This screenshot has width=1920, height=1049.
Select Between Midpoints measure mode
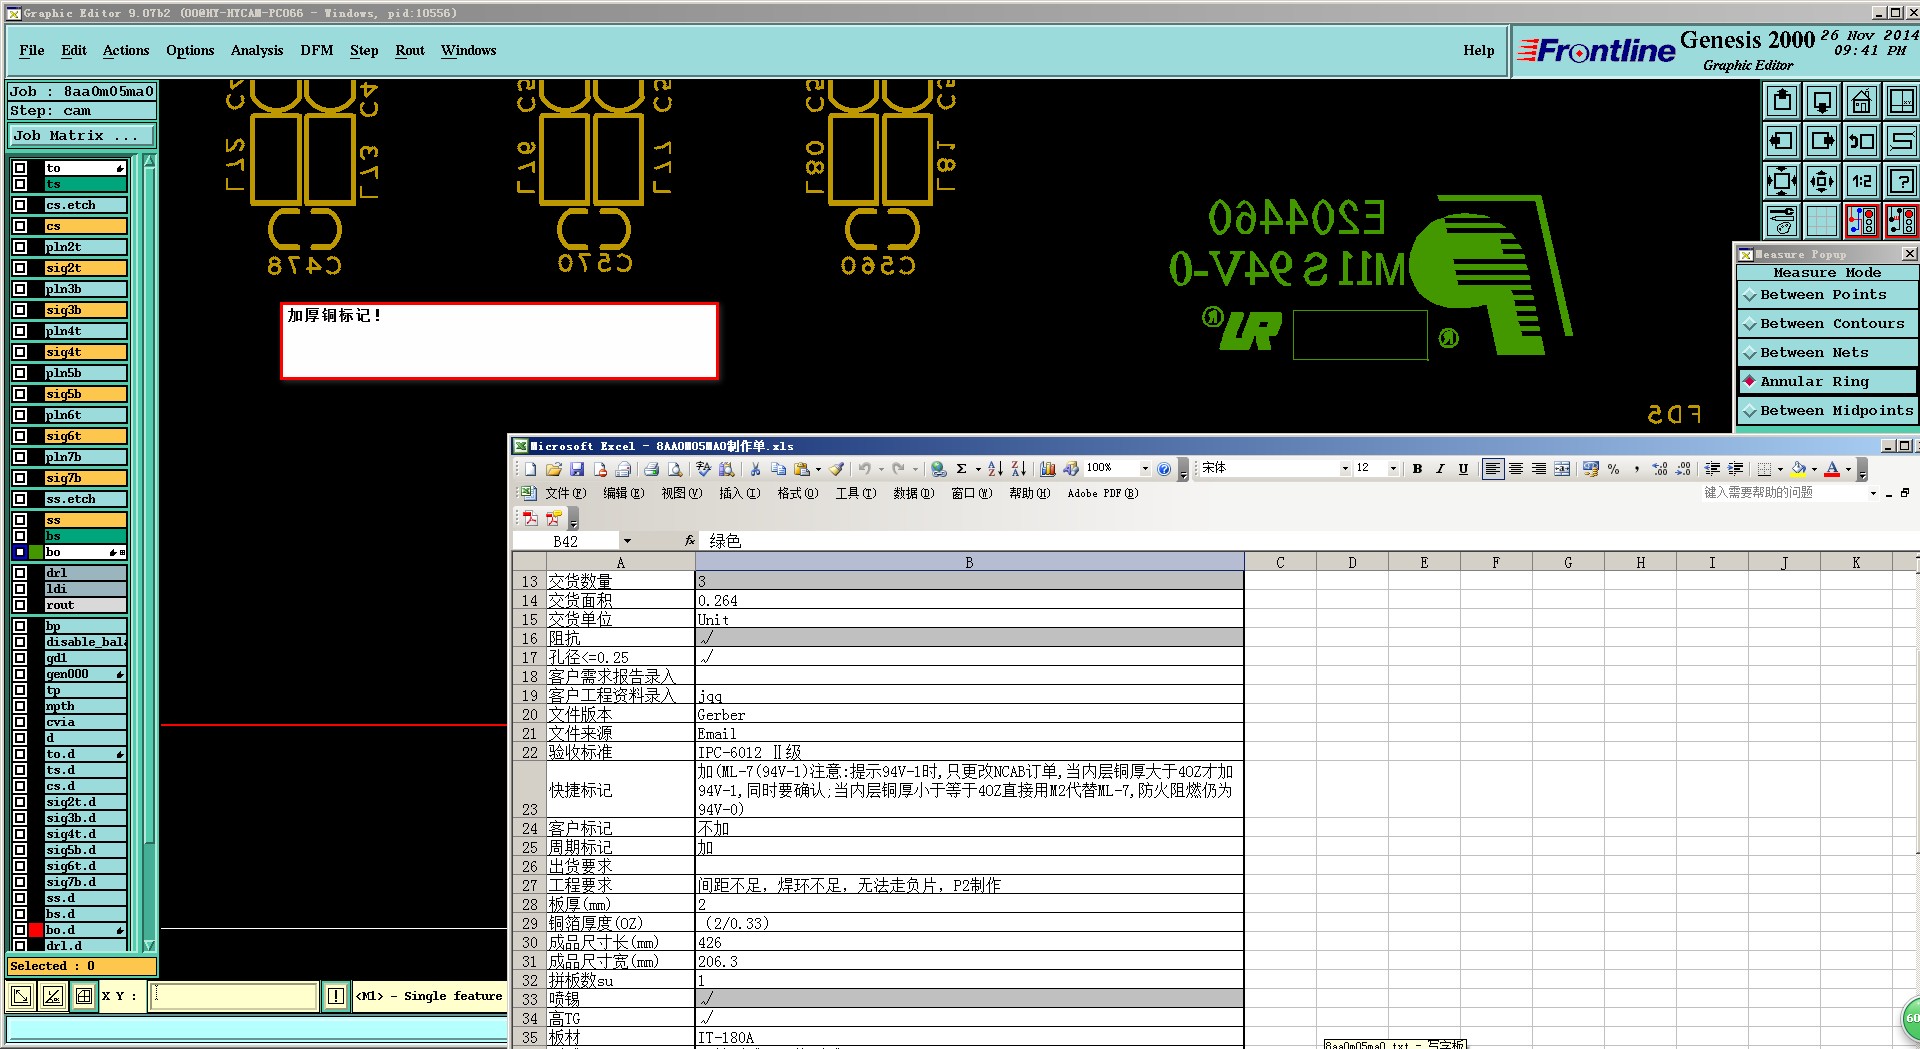pos(1827,411)
